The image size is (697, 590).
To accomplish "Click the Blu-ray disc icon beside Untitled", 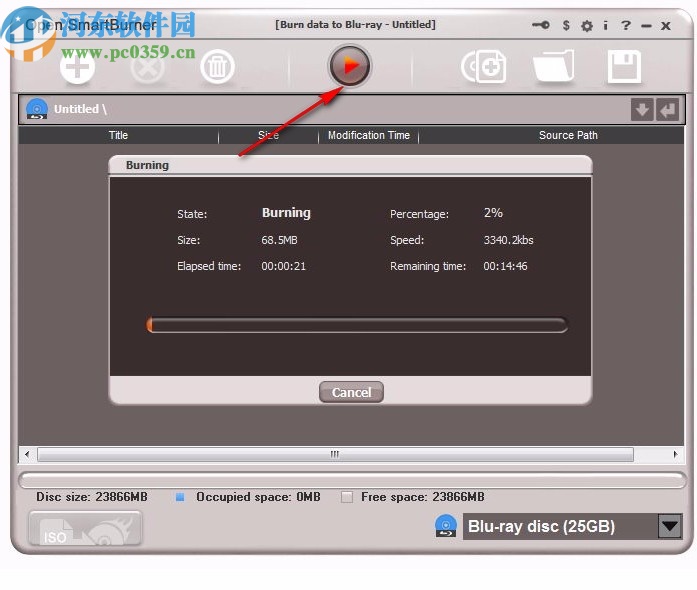I will pos(37,109).
